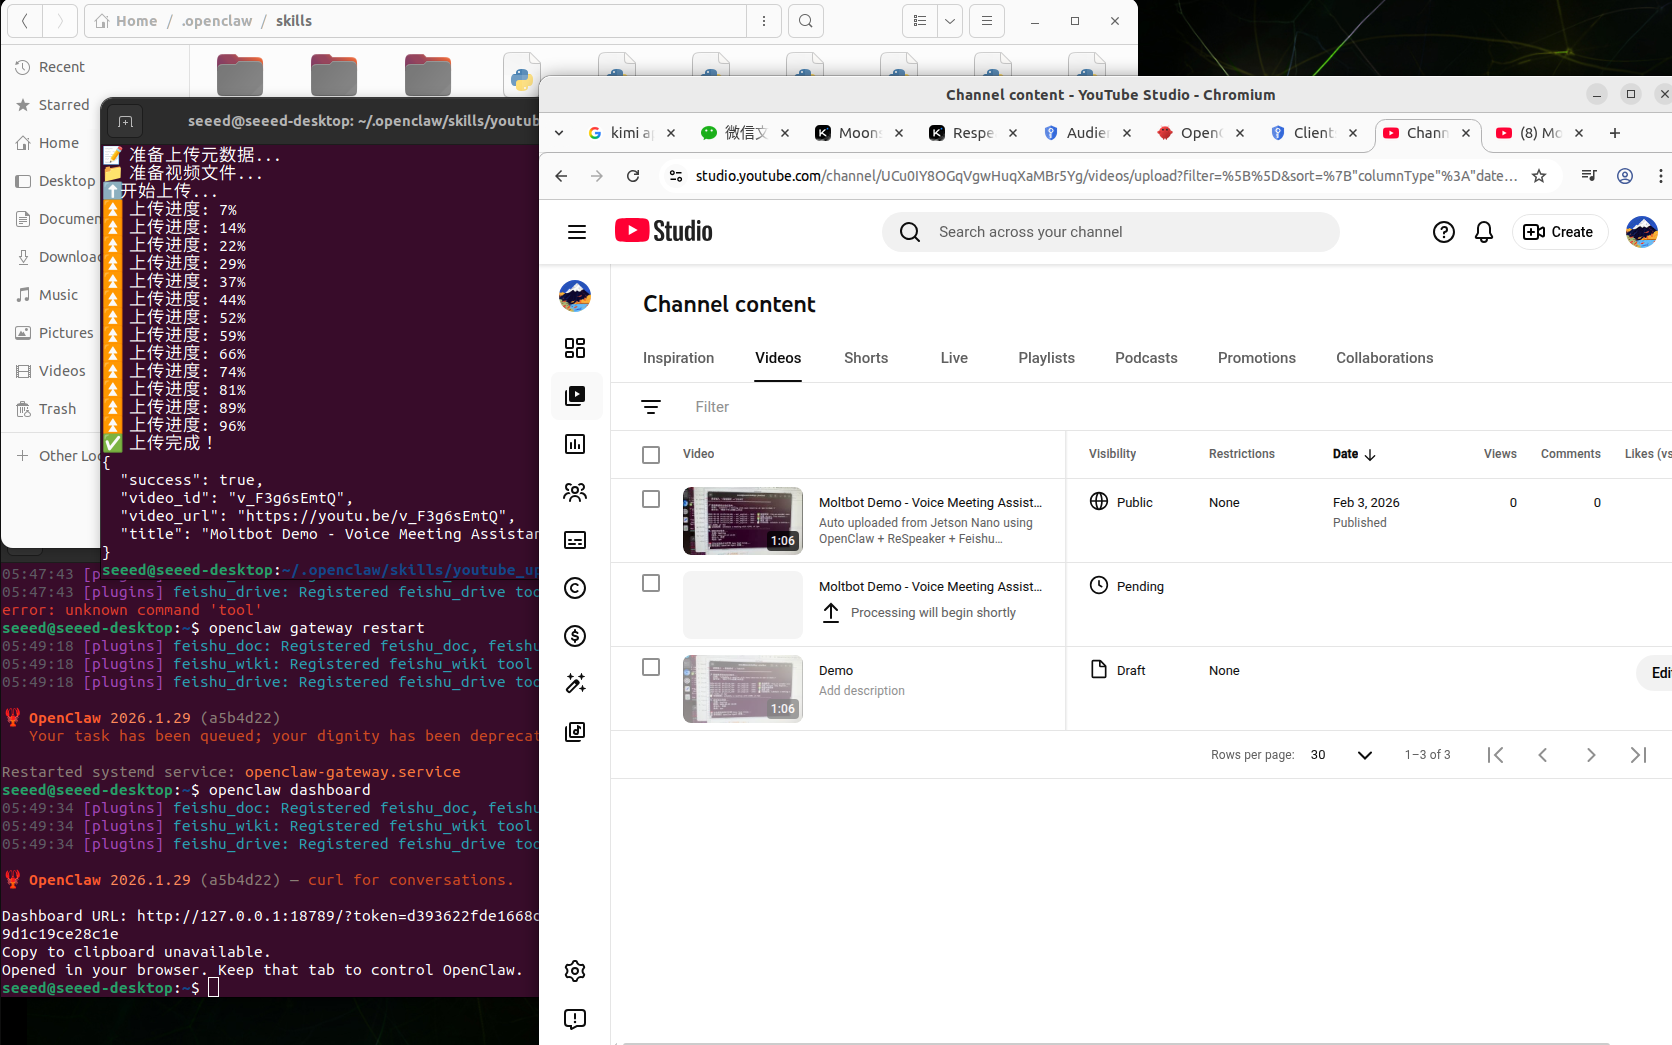The width and height of the screenshot is (1672, 1045).
Task: Bookmark this page with star icon
Action: click(1539, 176)
